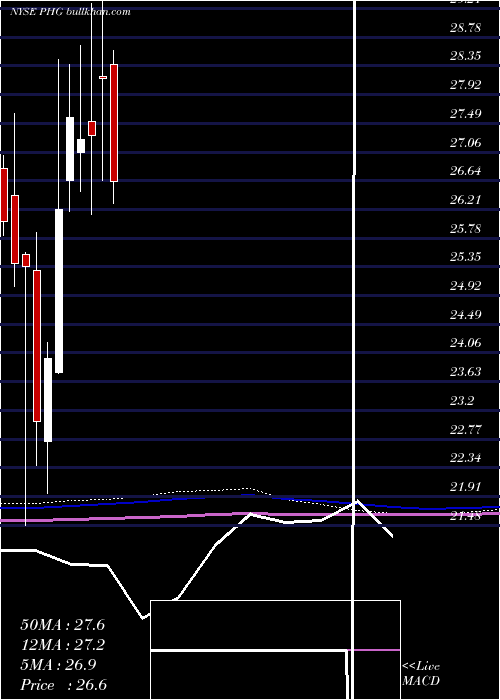Pick the 25.78 price label
This screenshot has width=500, height=700.
[x=465, y=229]
